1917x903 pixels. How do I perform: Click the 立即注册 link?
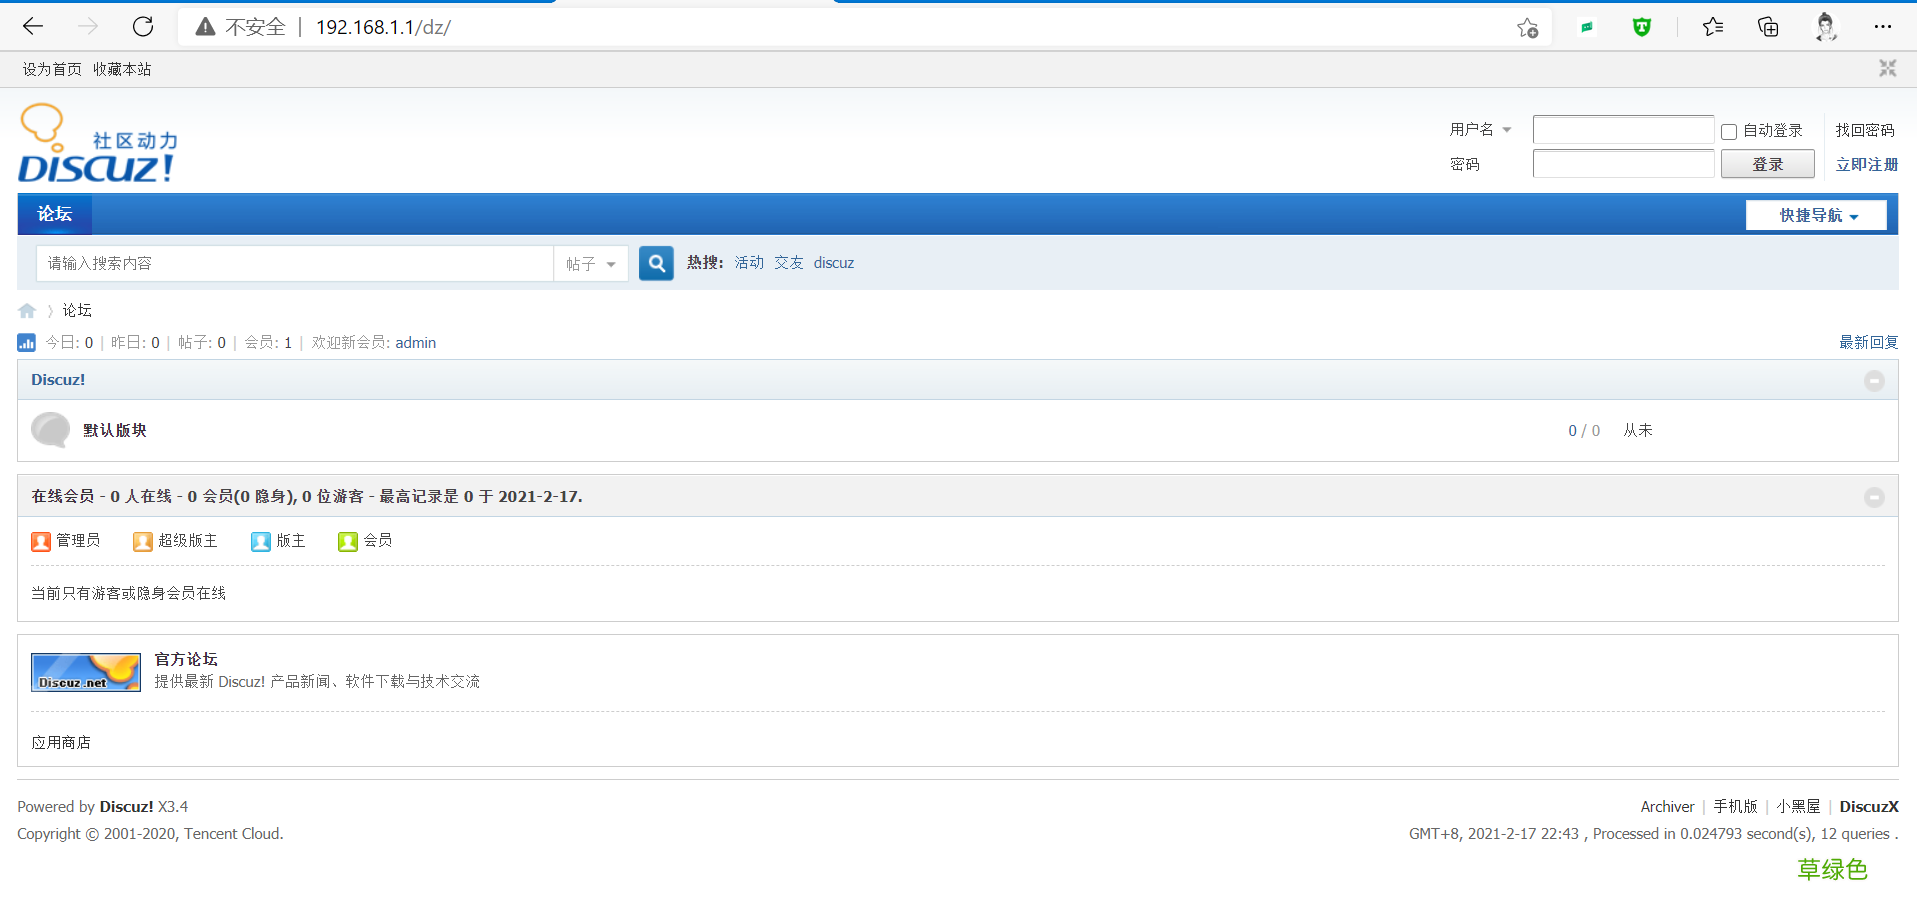tap(1866, 164)
